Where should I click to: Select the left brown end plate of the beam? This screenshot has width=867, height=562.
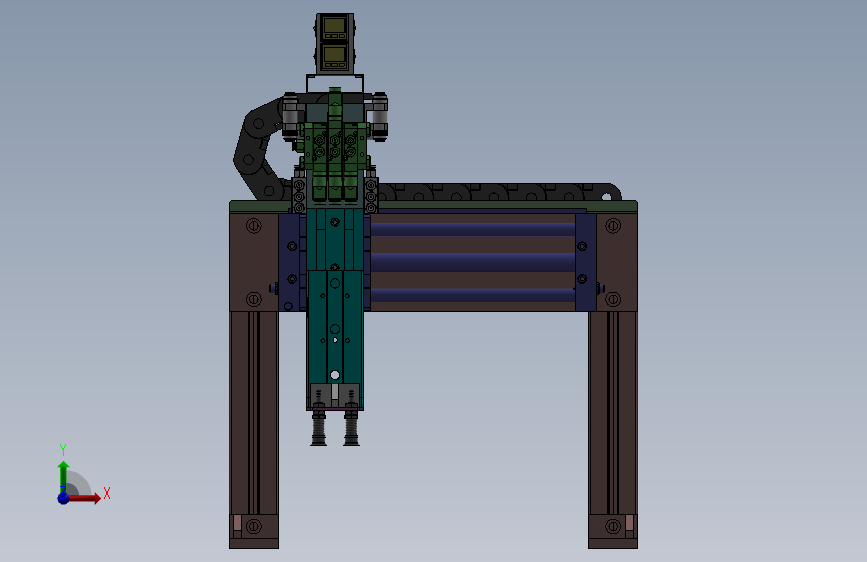(254, 262)
